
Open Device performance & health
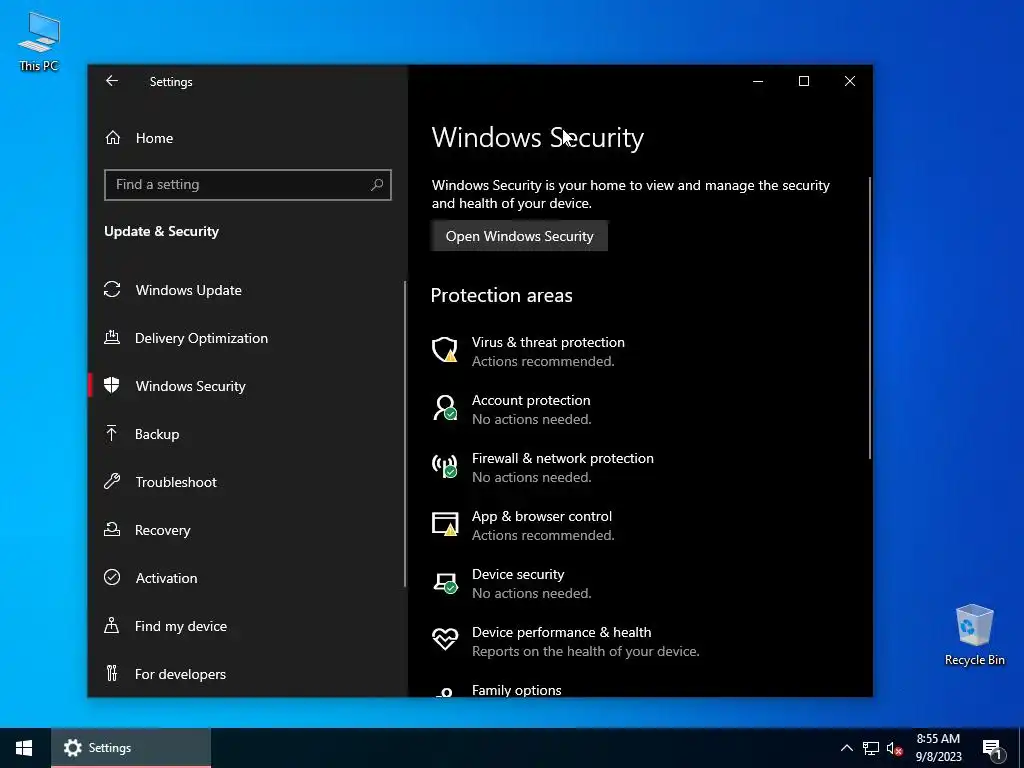click(x=566, y=641)
